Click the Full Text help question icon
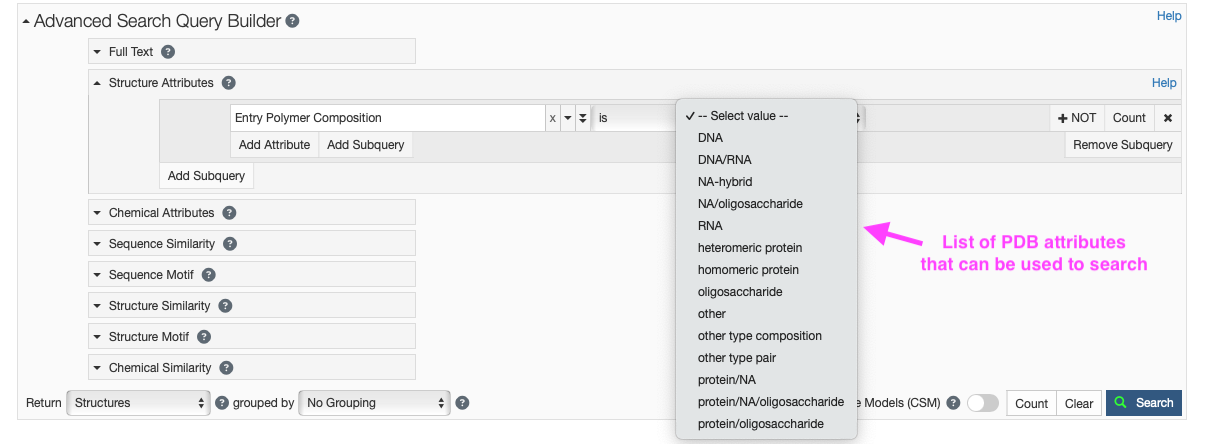This screenshot has width=1213, height=444. click(168, 52)
